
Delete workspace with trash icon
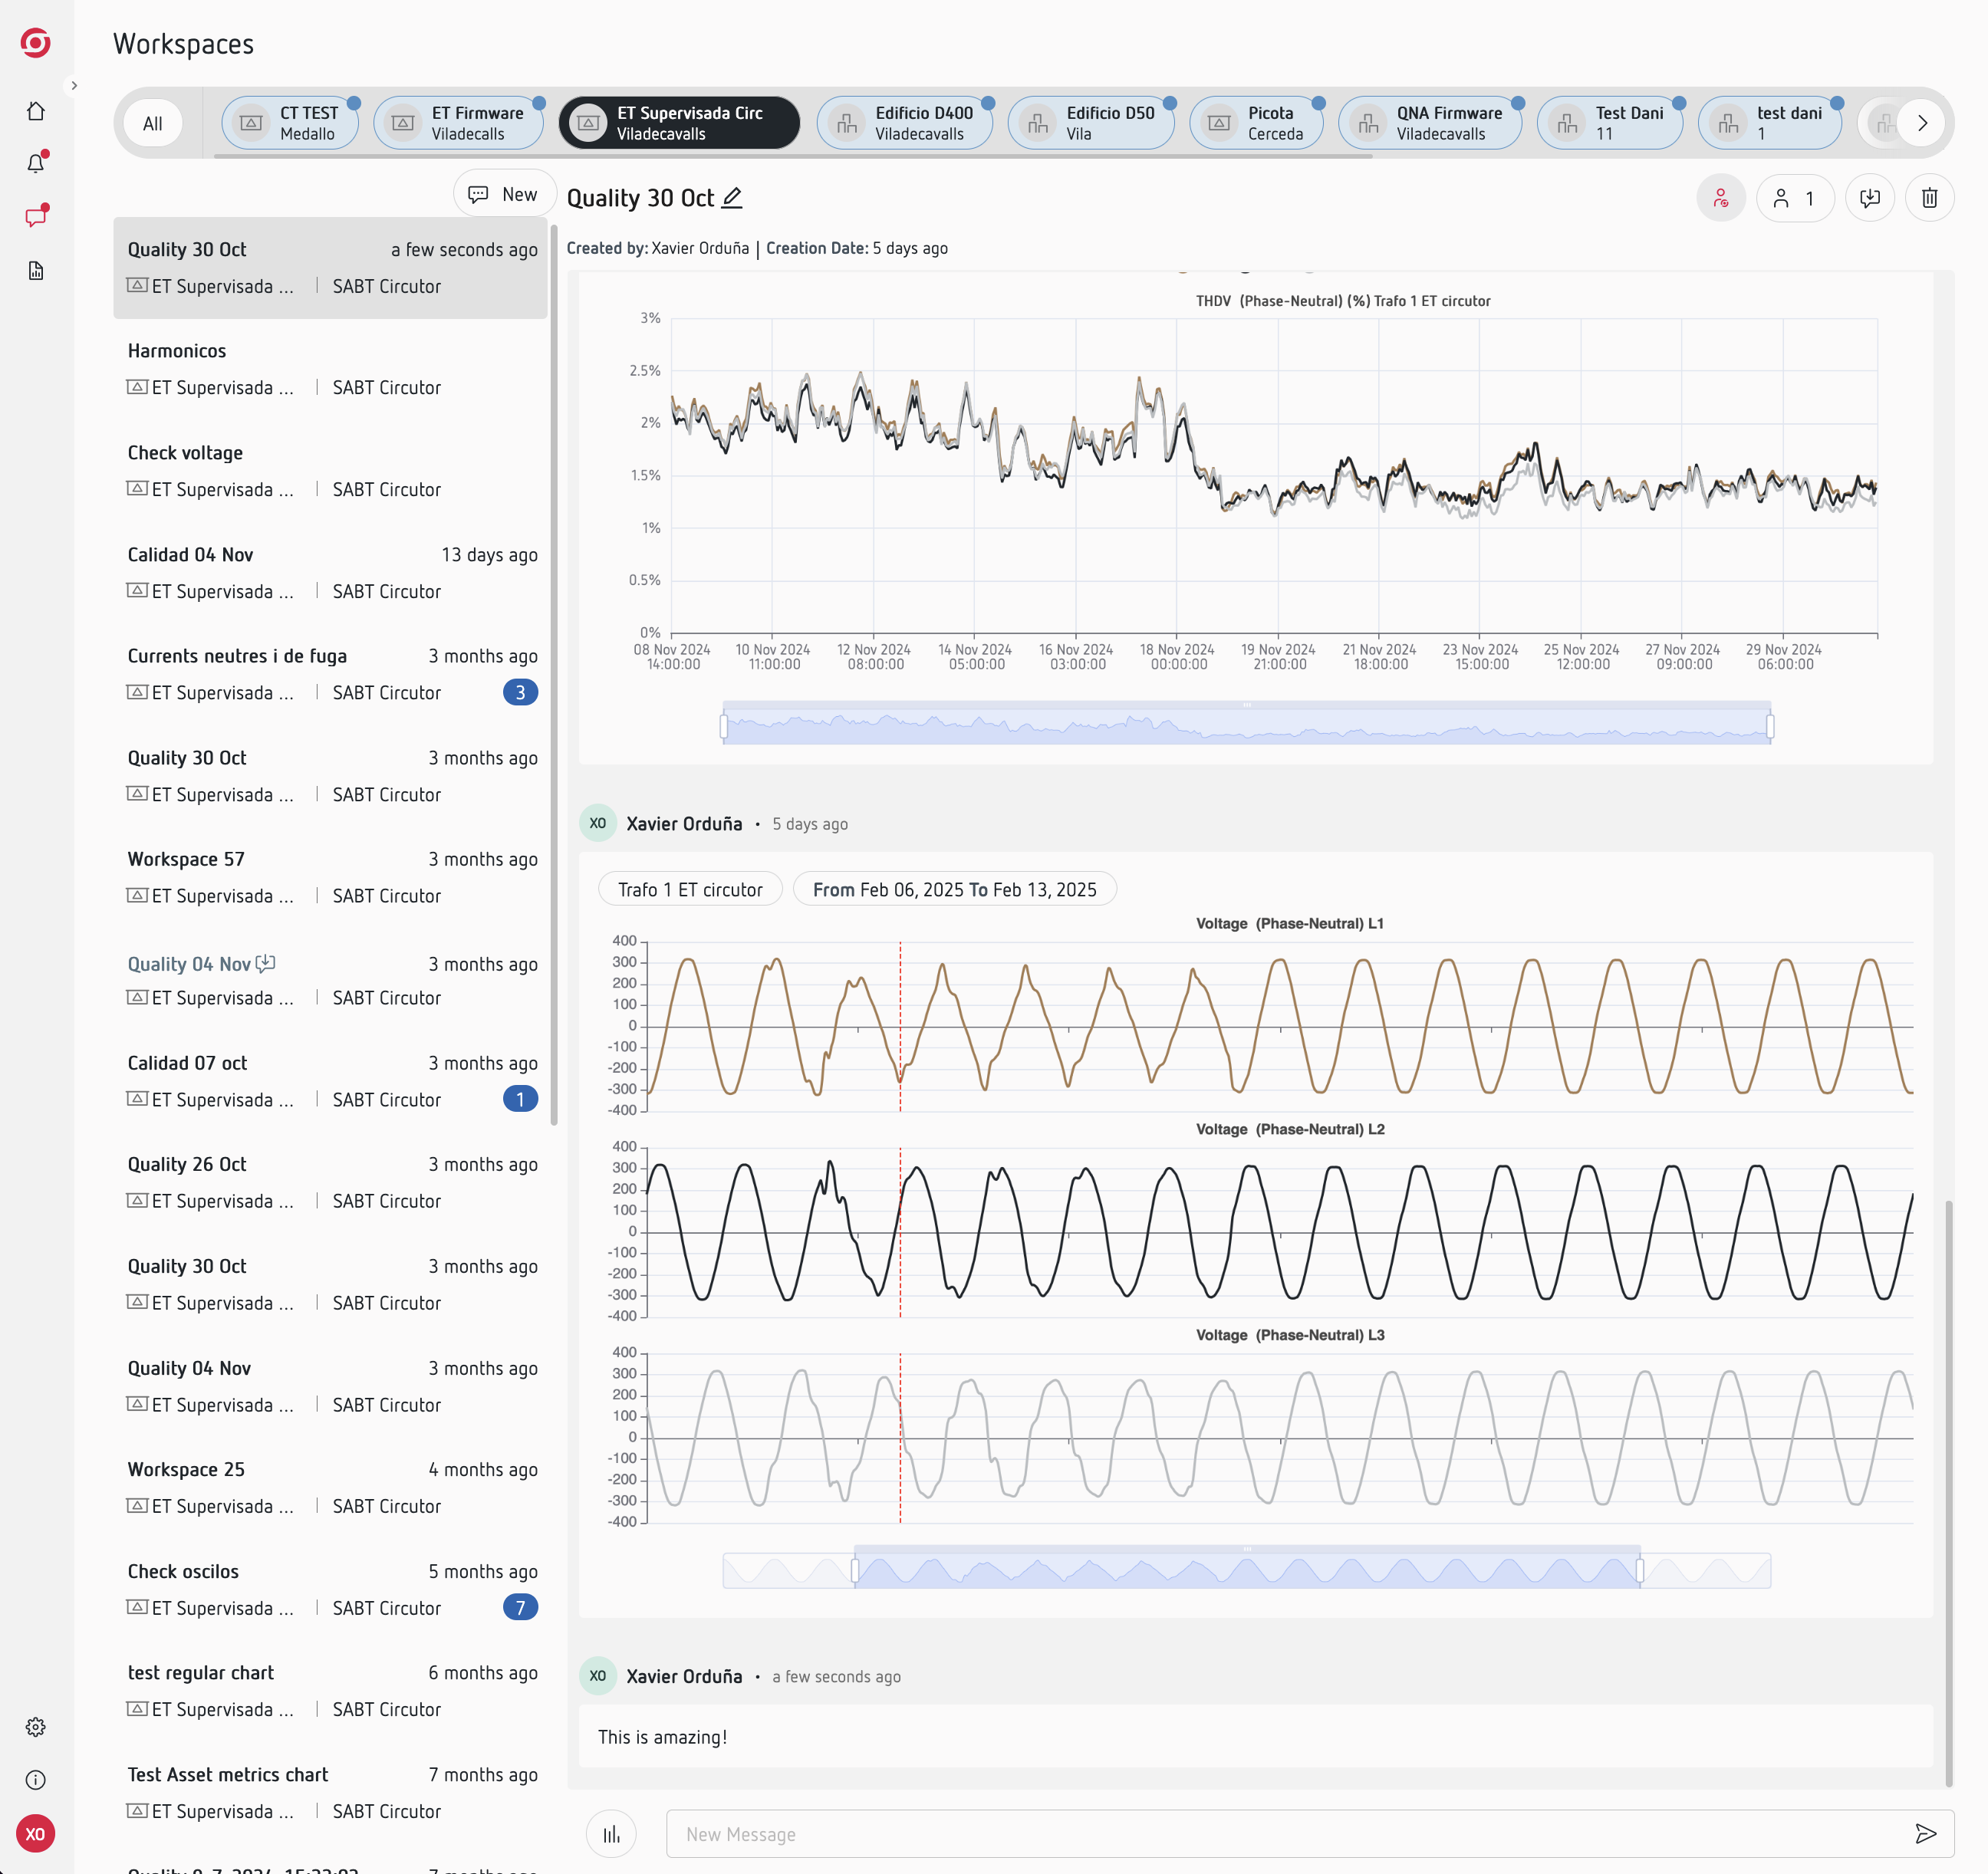[1929, 198]
